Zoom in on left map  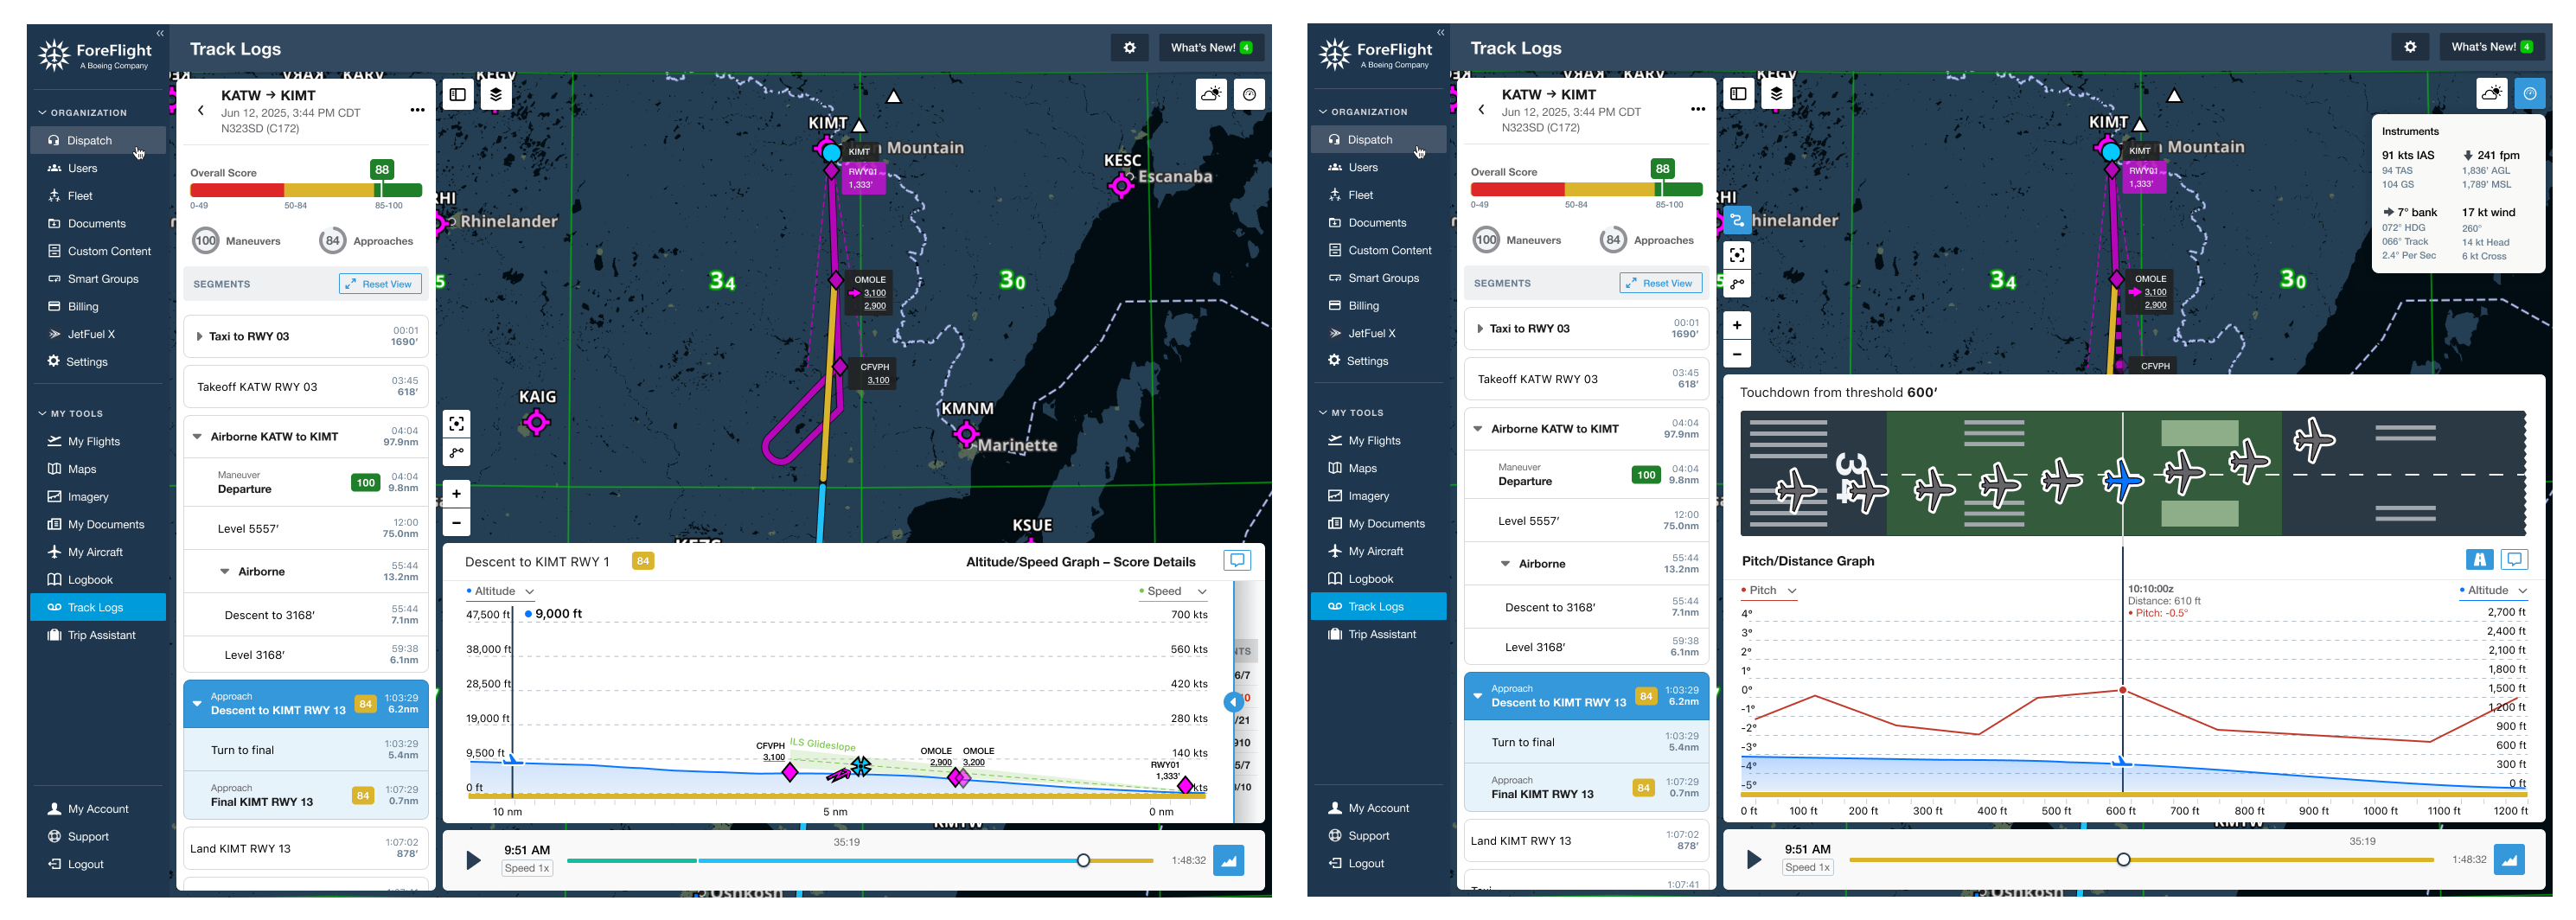456,494
